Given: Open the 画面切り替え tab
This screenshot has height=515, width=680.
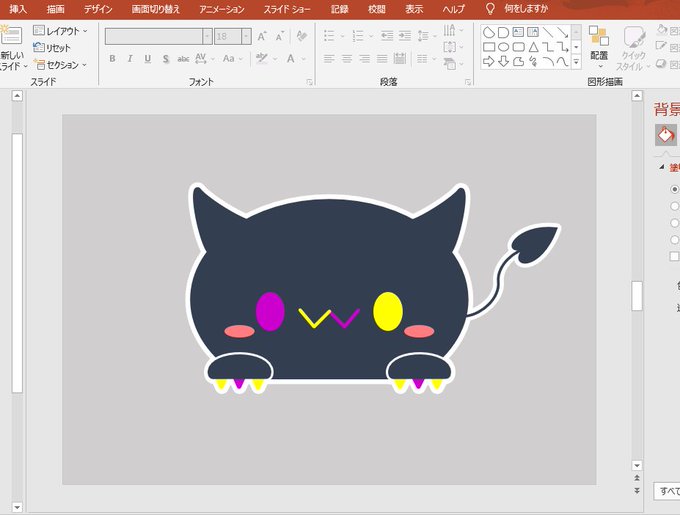Looking at the screenshot, I should 156,9.
